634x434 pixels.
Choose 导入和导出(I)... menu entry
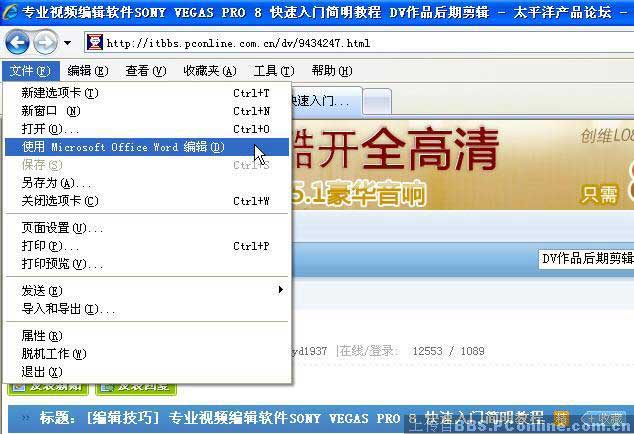click(x=147, y=309)
